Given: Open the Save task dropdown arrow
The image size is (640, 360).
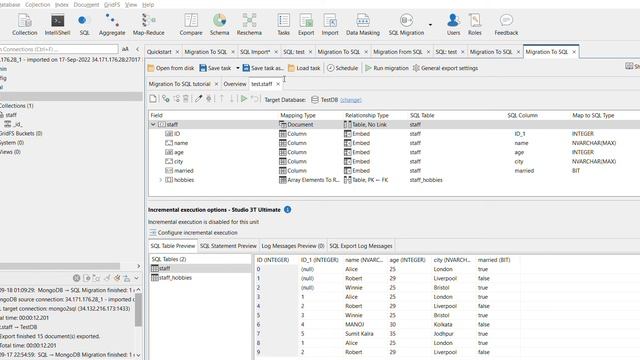Looking at the screenshot, I should 238,68.
